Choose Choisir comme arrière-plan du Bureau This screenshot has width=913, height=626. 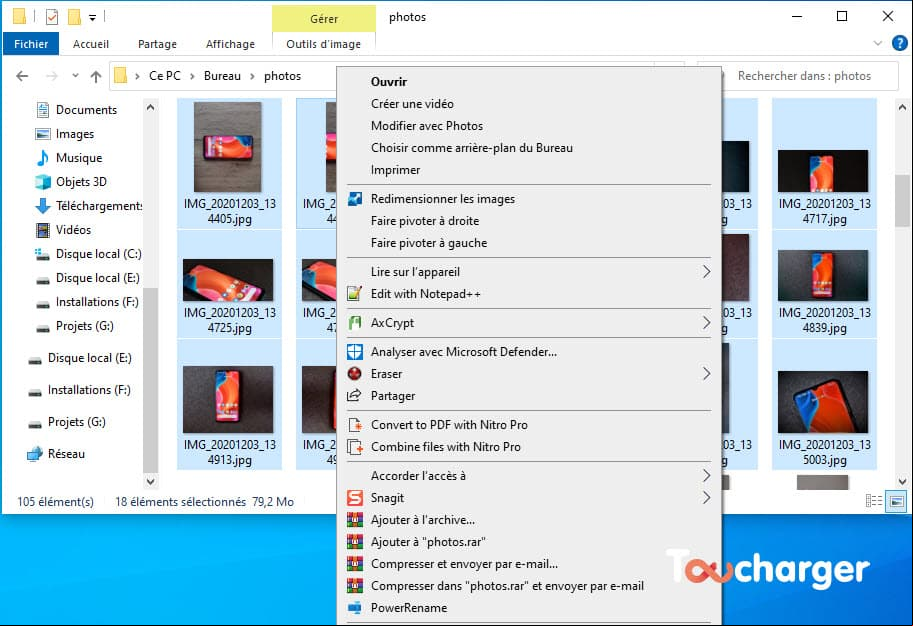click(x=529, y=148)
